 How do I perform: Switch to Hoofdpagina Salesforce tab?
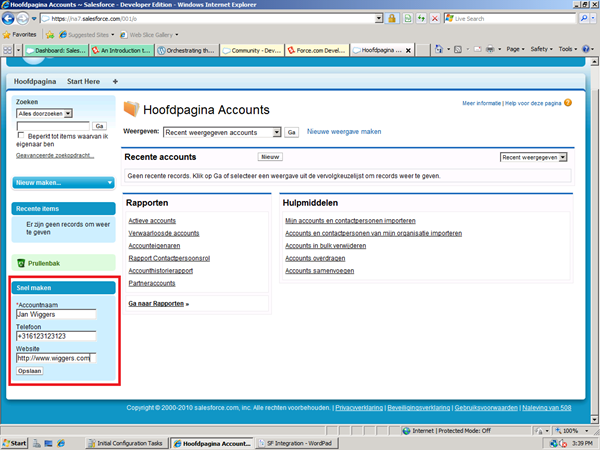click(x=35, y=82)
